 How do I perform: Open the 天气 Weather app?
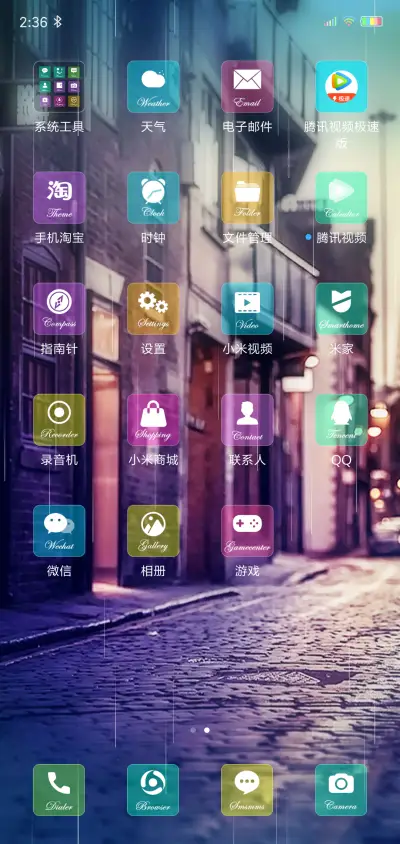(x=153, y=87)
